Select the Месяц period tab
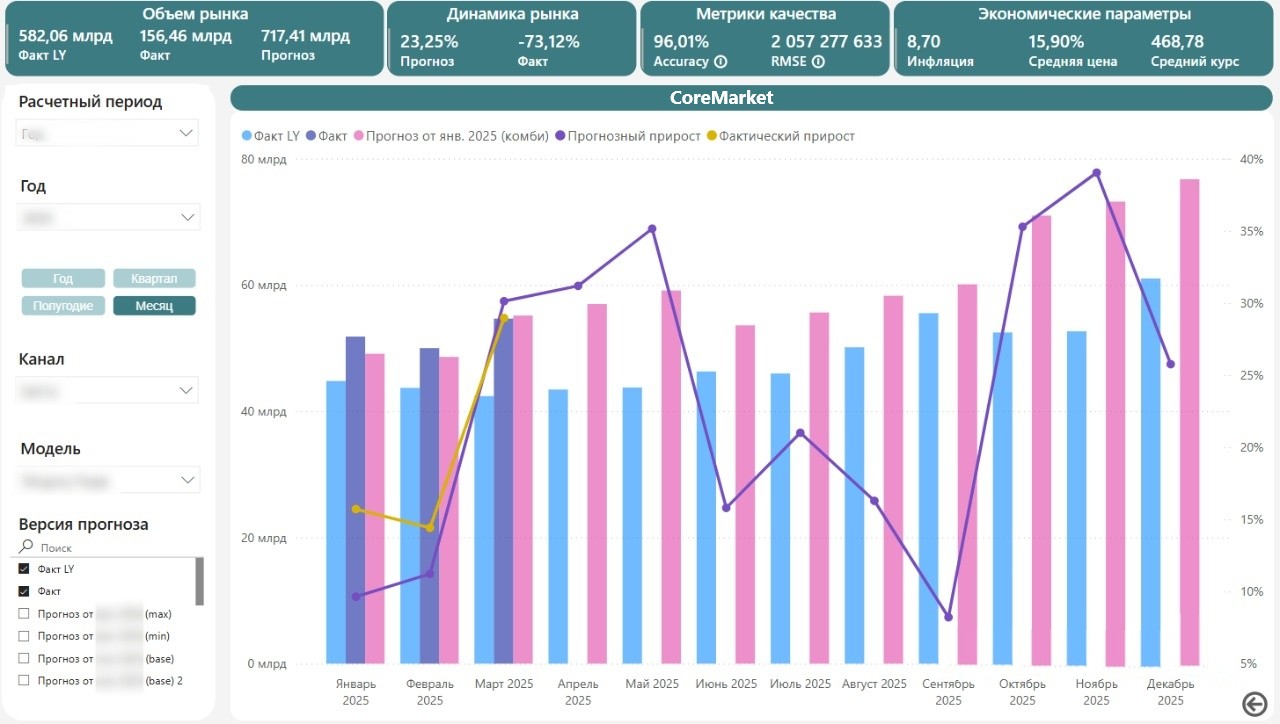 (x=154, y=305)
